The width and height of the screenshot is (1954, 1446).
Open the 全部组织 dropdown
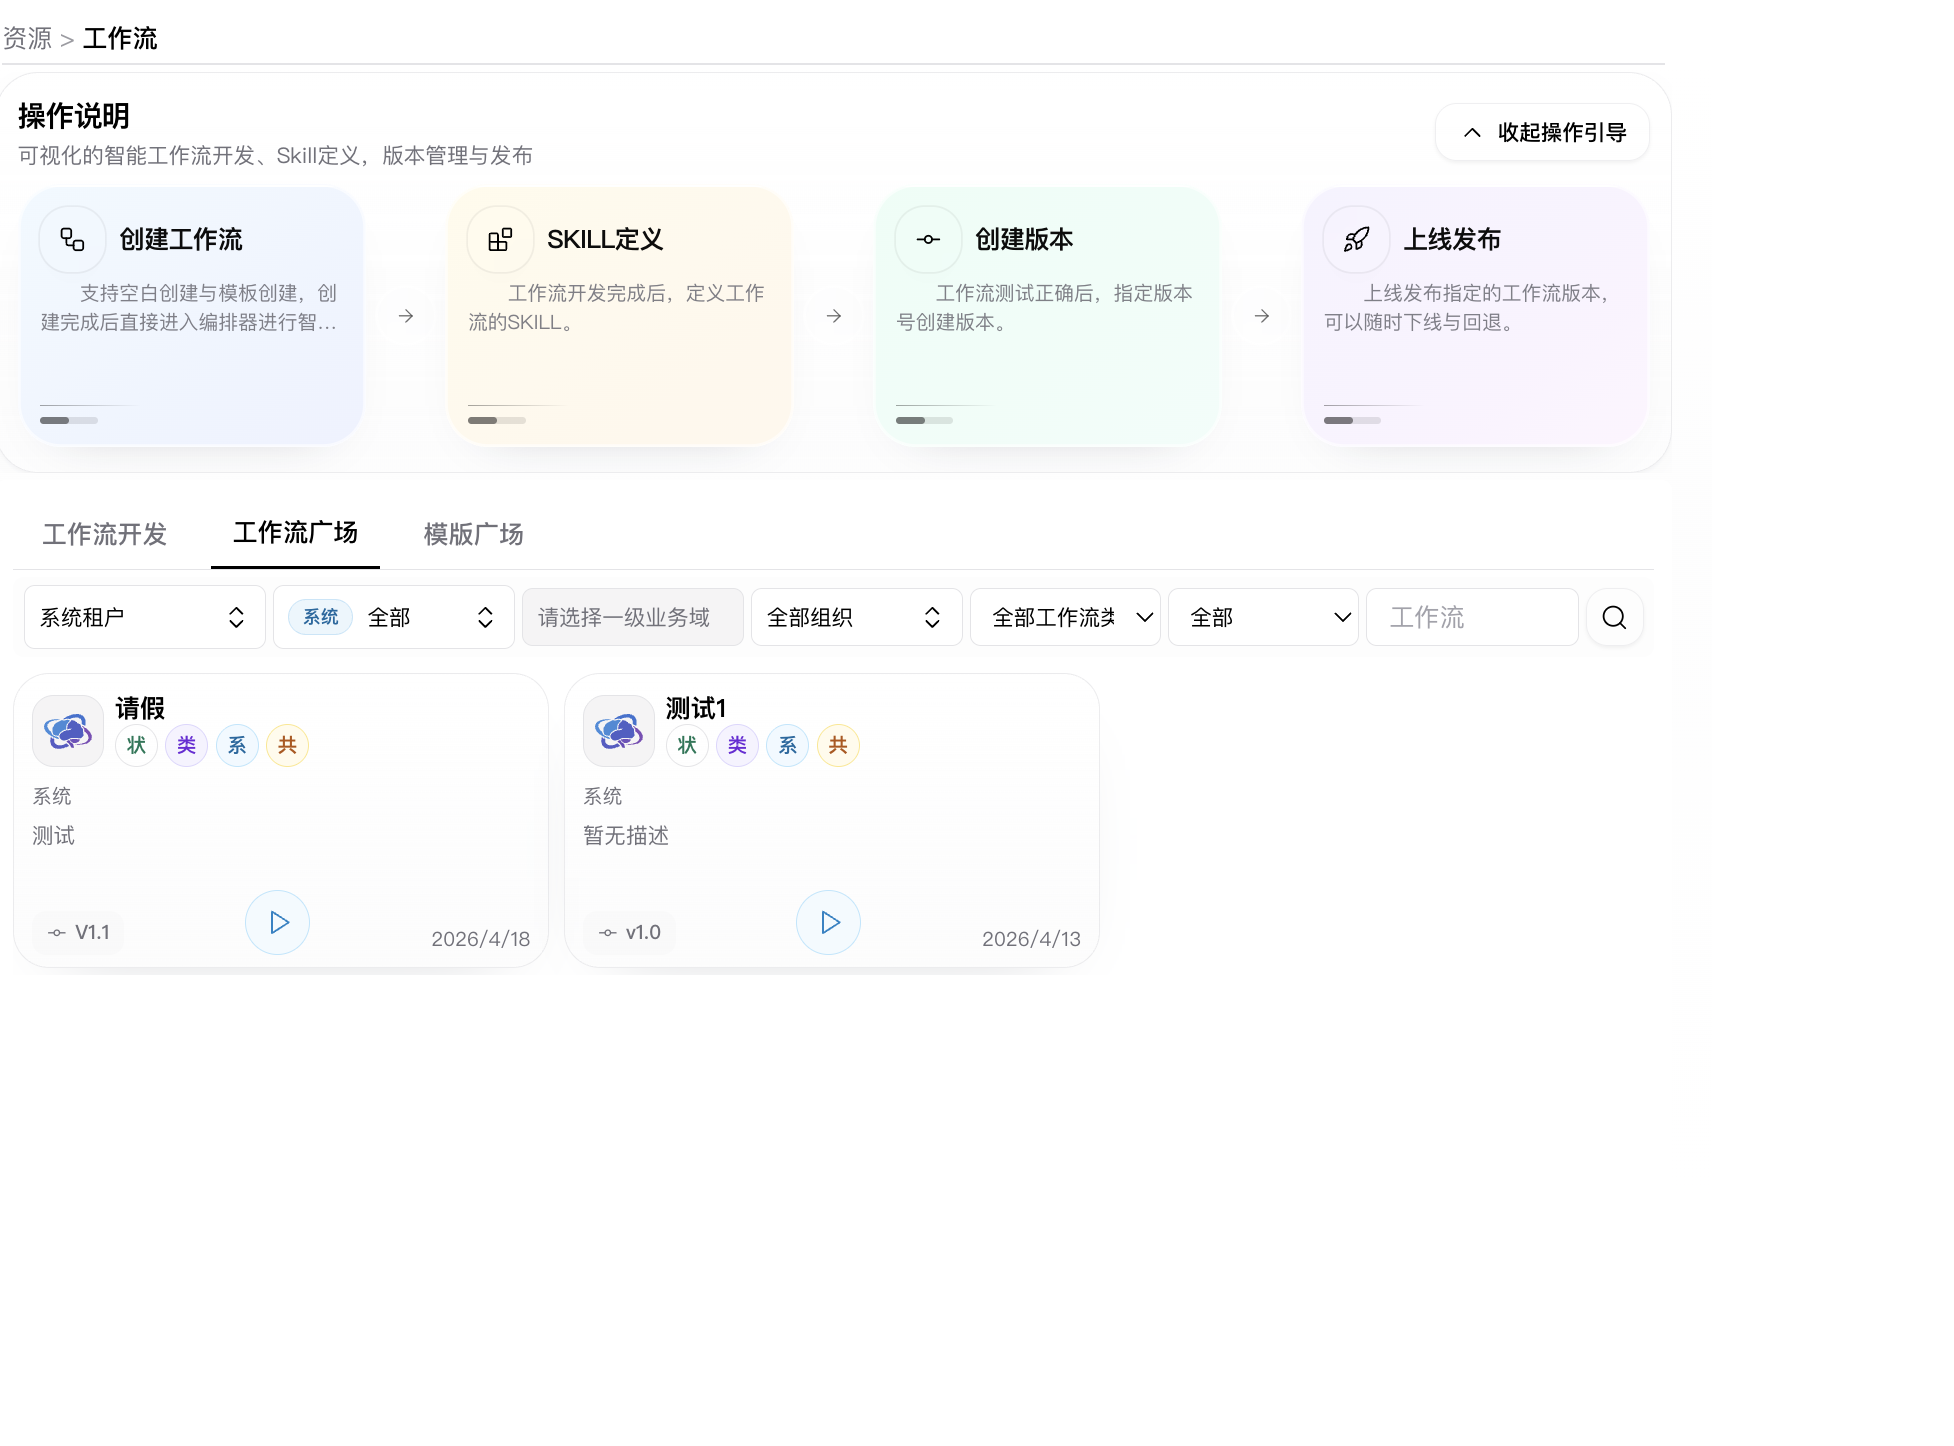click(x=857, y=617)
